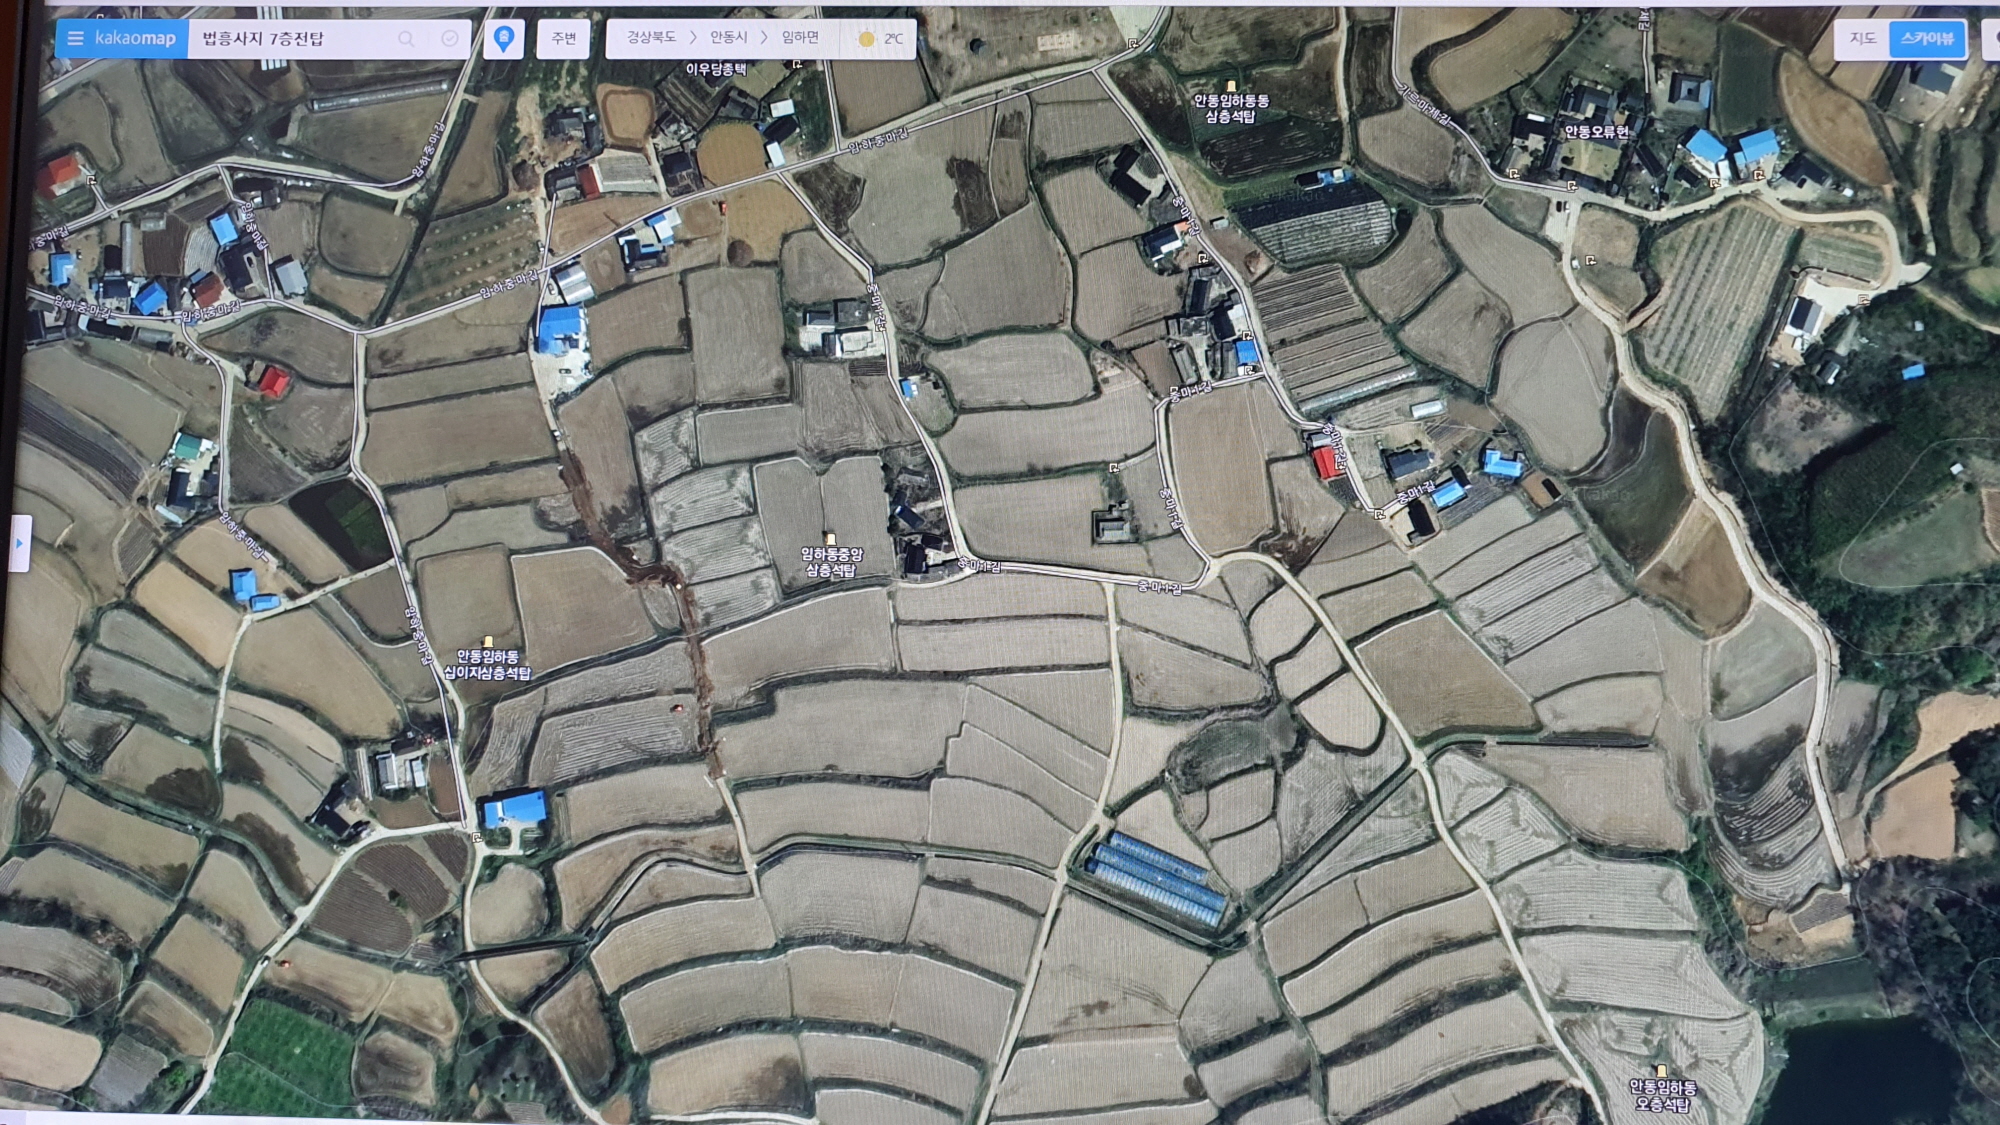Click the 임하동중앙 삼층석탑 landmark marker
Viewport: 2000px width, 1125px height.
(x=829, y=539)
